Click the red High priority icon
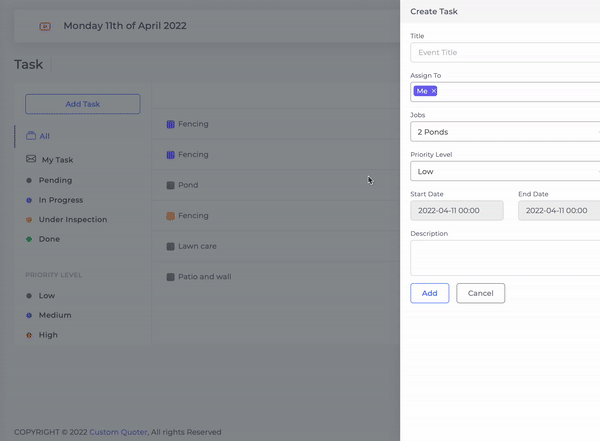 (x=29, y=335)
